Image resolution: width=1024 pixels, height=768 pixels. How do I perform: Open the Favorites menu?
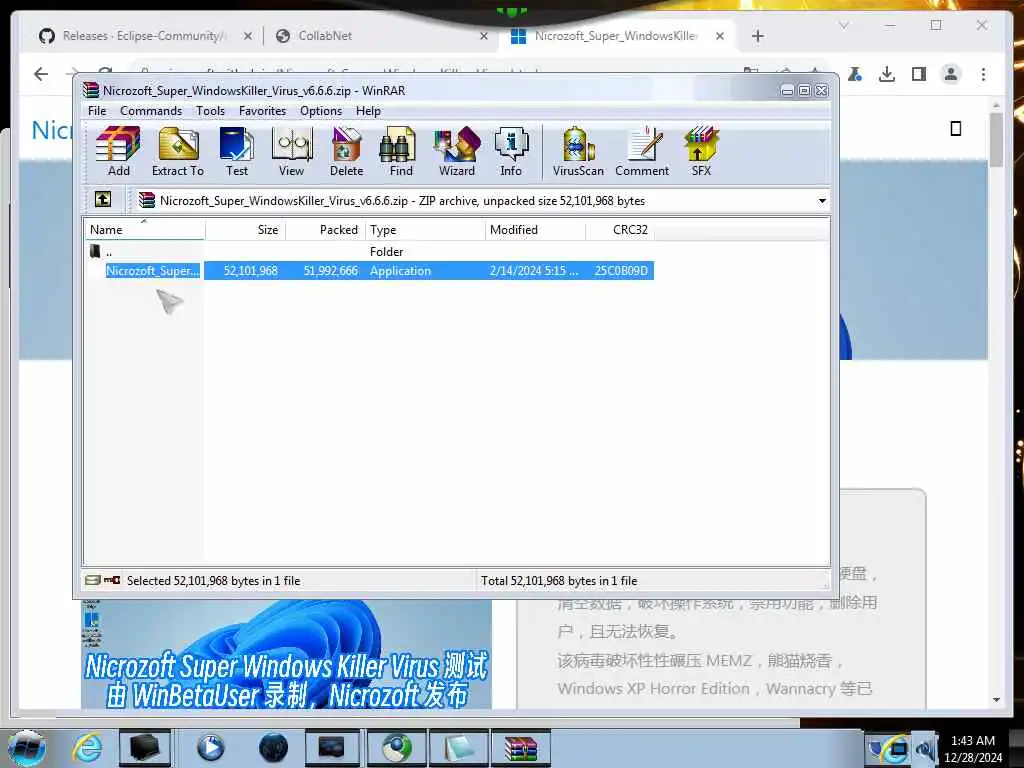tap(262, 111)
